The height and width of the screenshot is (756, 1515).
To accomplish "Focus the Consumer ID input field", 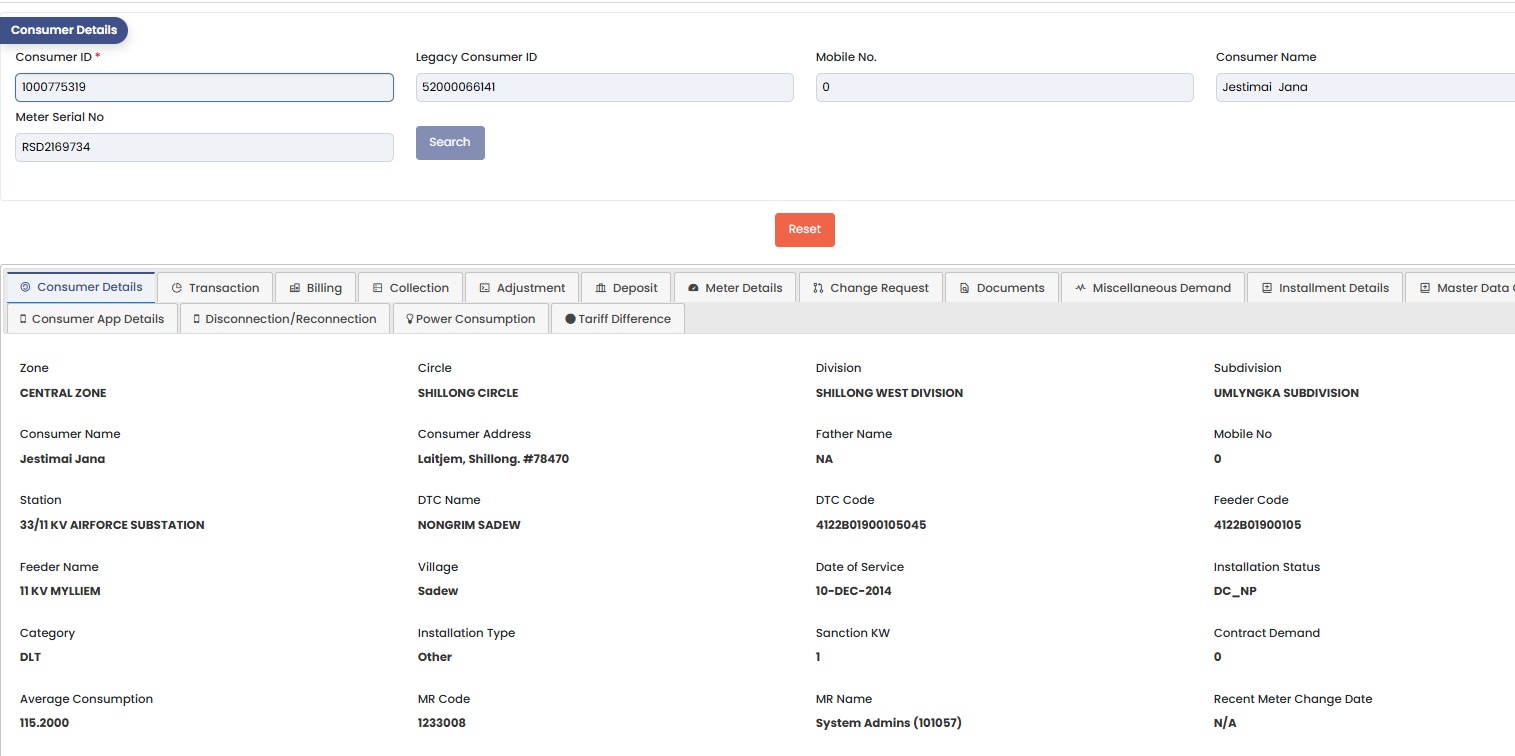I will click(205, 87).
